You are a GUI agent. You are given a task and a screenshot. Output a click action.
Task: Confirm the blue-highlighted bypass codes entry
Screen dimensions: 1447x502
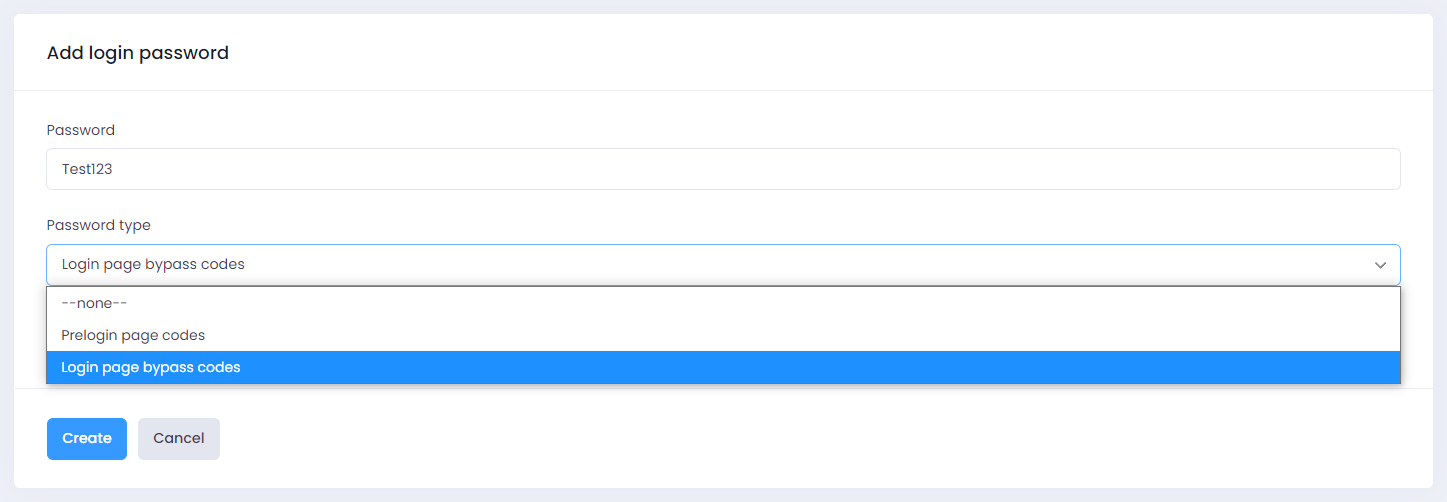pos(151,367)
